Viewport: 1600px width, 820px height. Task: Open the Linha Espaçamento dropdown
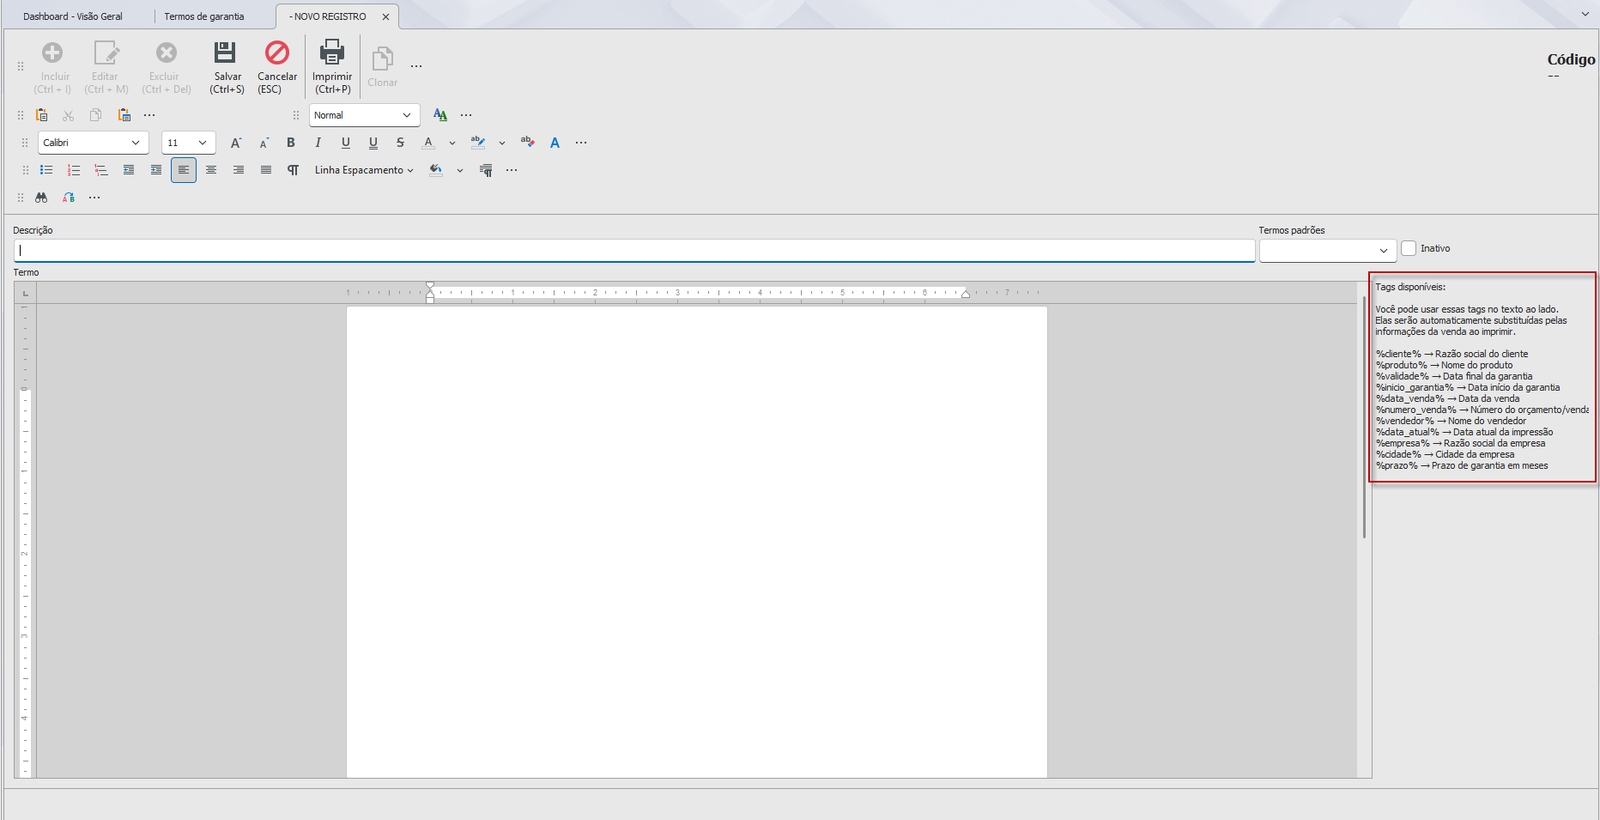[364, 170]
